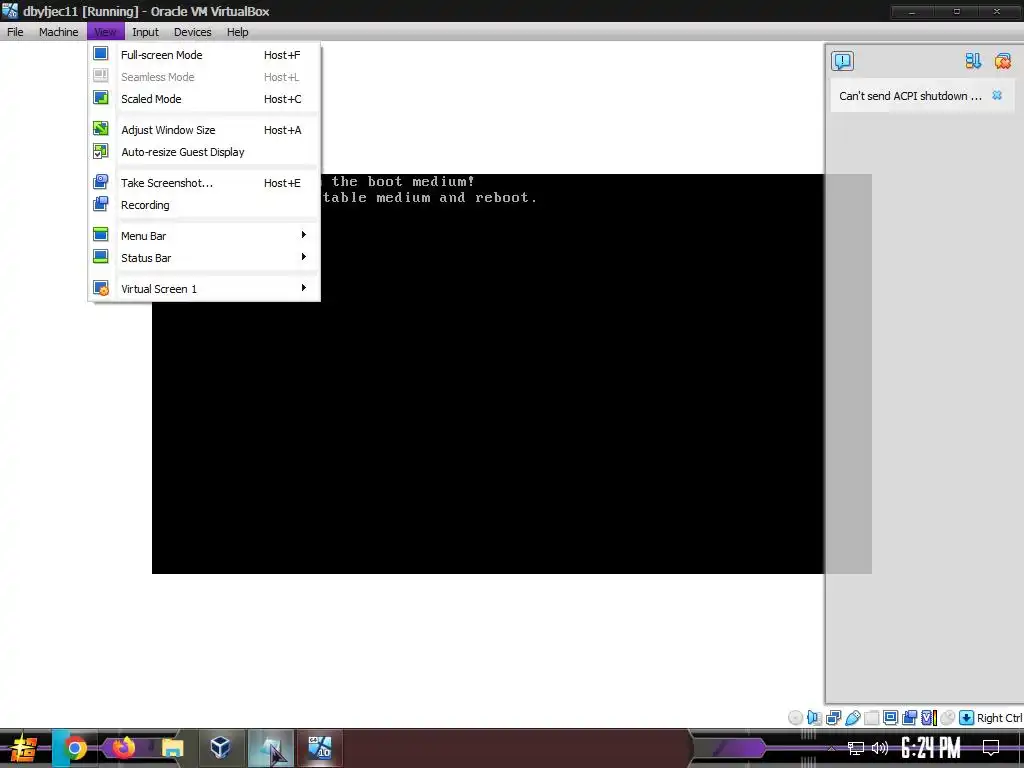Screen dimensions: 1024x768
Task: Click the display status bar indicator
Action: pos(890,718)
